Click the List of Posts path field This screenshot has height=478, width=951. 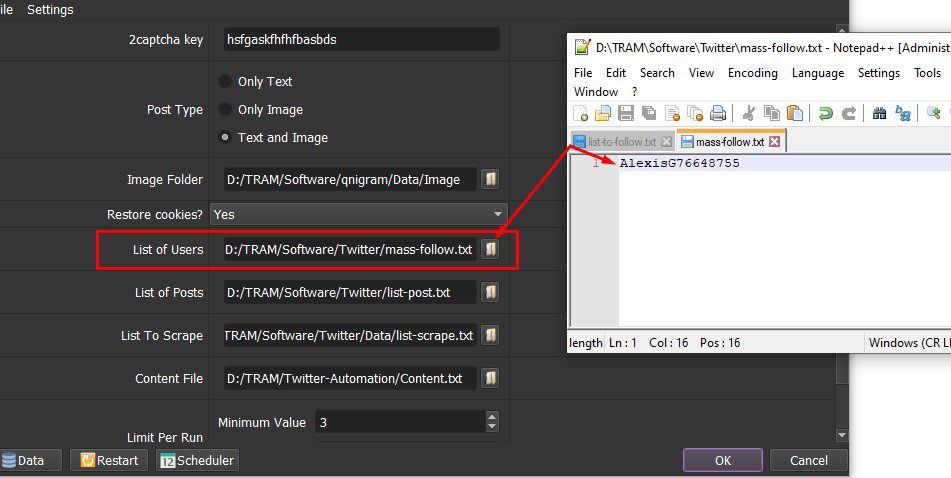click(351, 292)
